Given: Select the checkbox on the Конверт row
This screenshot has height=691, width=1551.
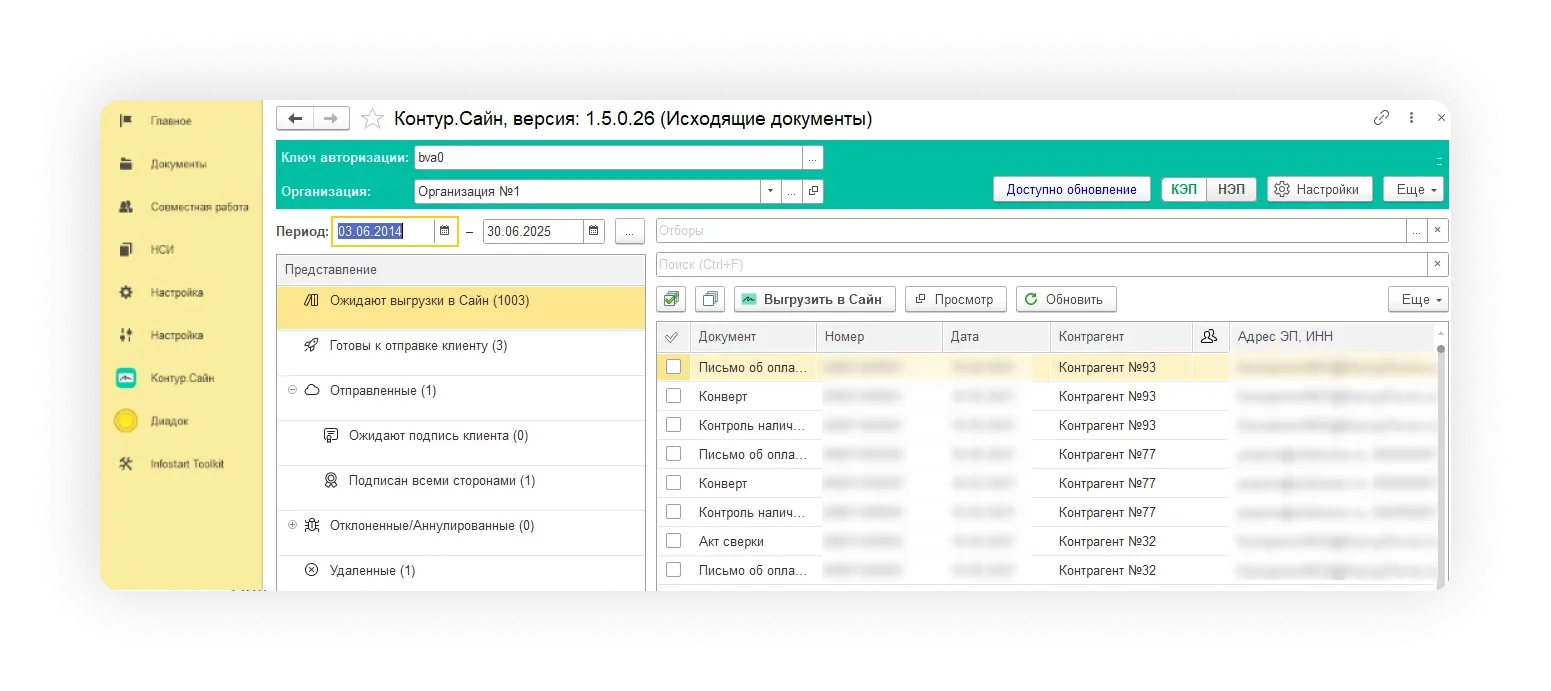Looking at the screenshot, I should click(x=672, y=396).
